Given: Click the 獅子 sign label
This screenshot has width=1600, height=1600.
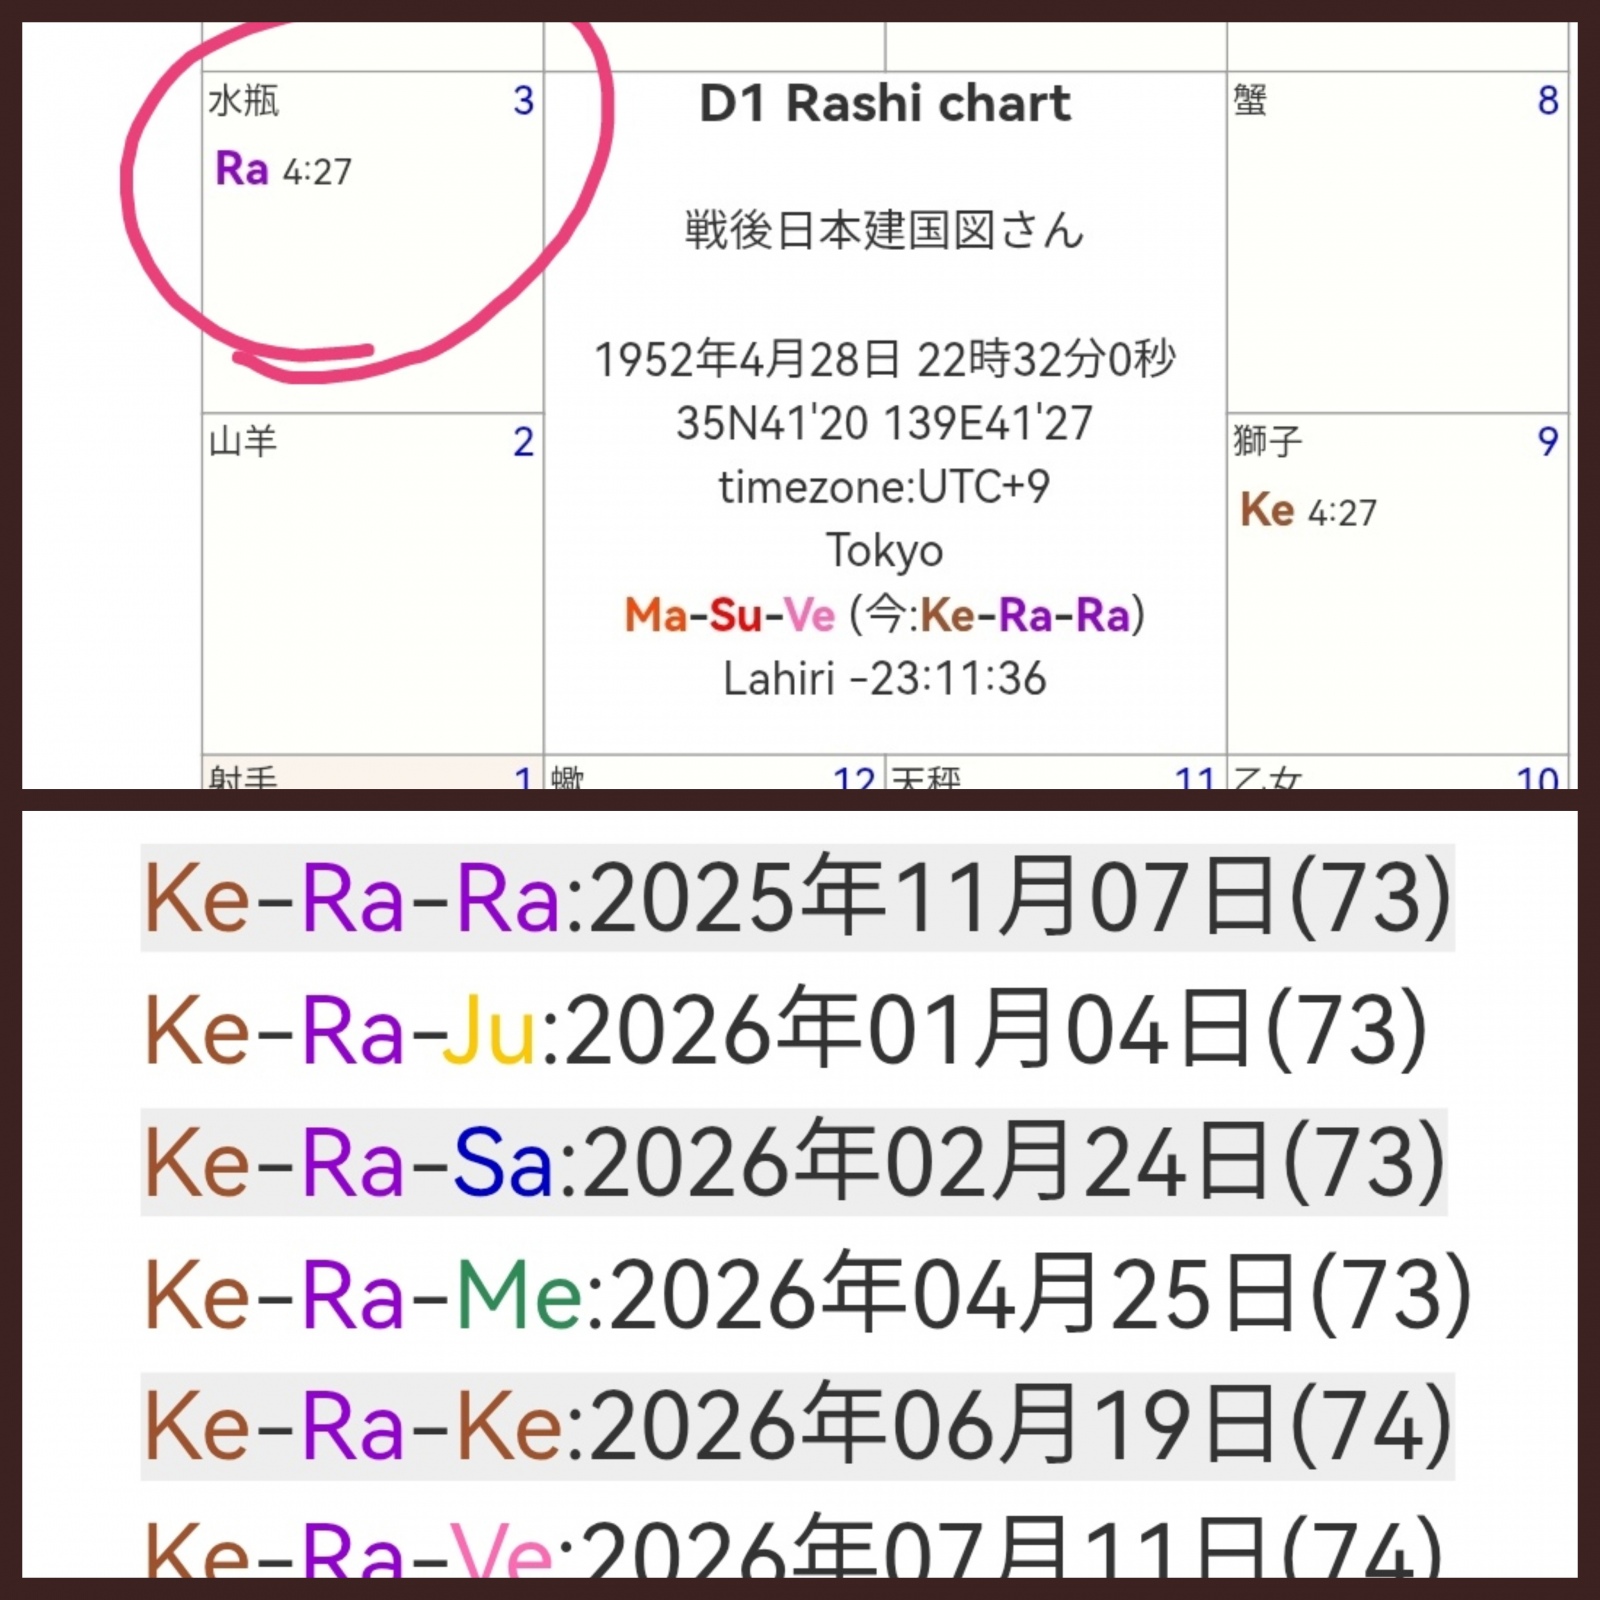Looking at the screenshot, I should pos(1267,441).
